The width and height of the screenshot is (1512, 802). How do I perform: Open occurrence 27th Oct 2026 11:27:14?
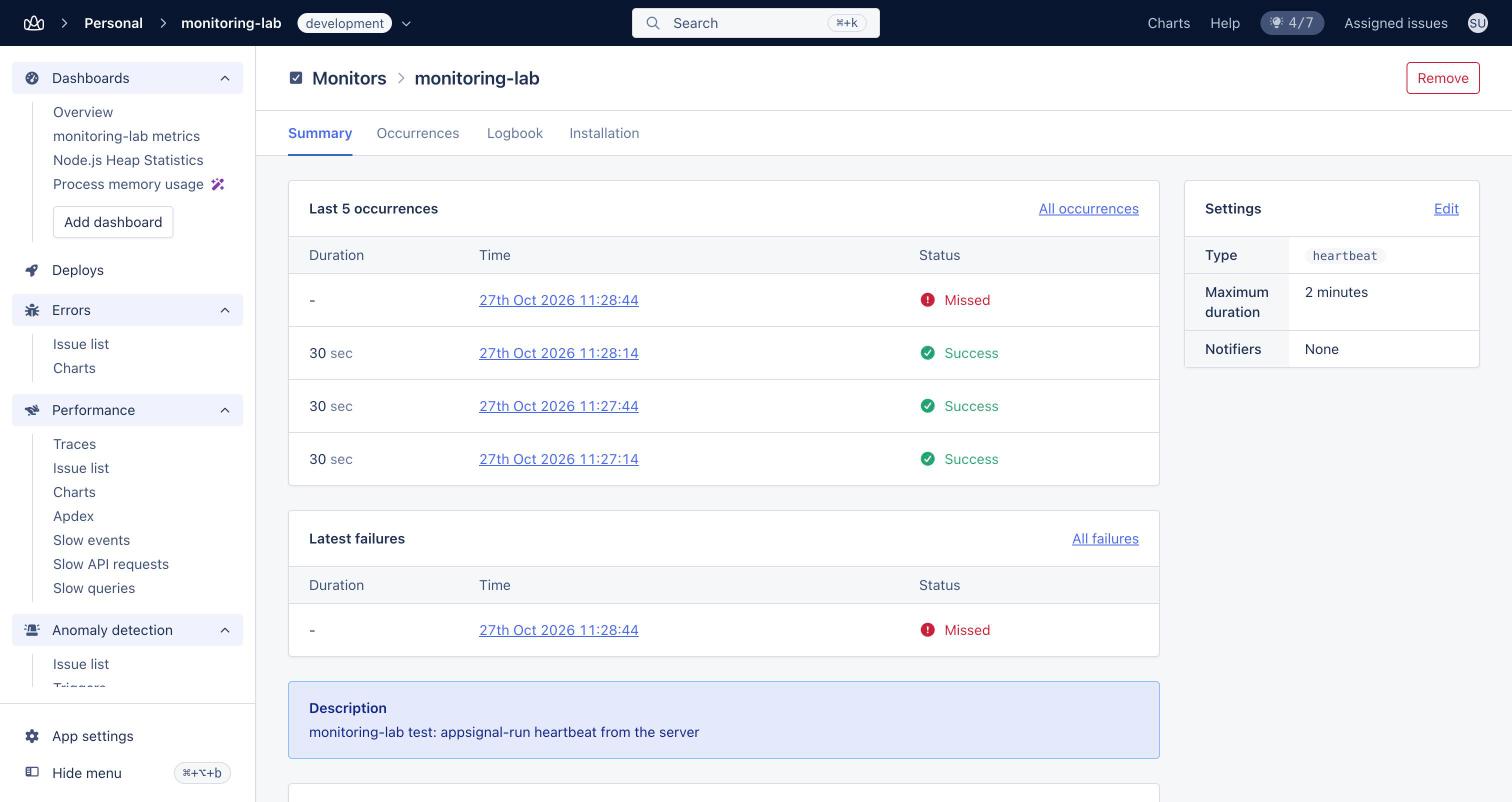click(x=559, y=459)
